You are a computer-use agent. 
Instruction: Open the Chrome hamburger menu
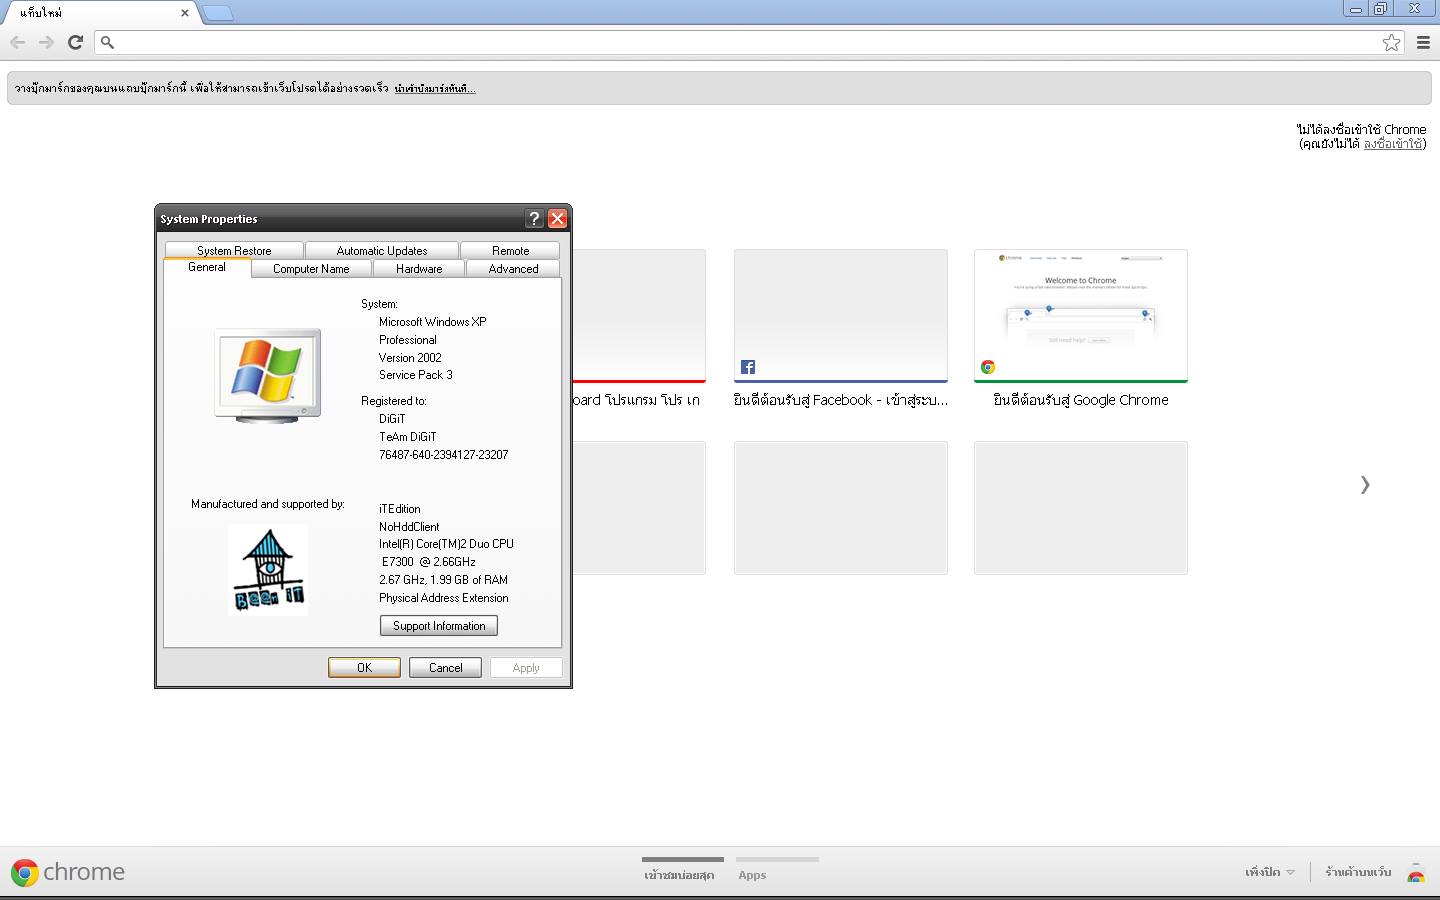point(1423,42)
